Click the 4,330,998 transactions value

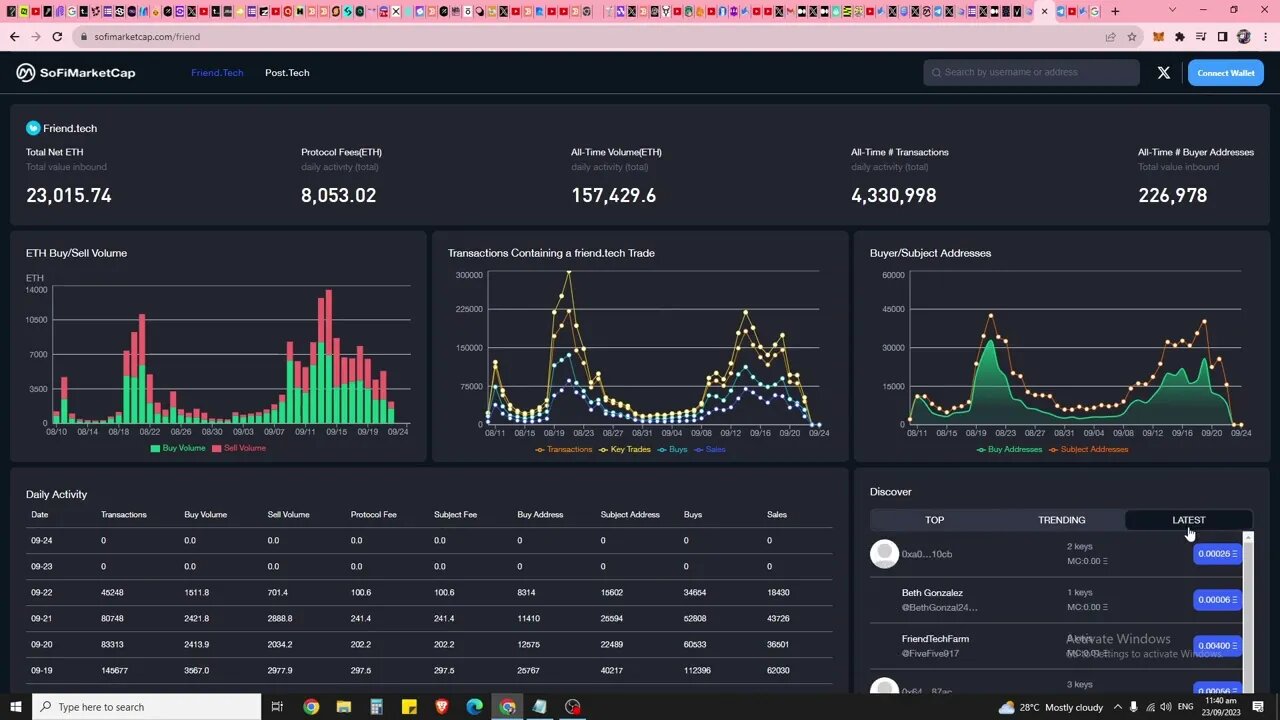click(x=894, y=196)
